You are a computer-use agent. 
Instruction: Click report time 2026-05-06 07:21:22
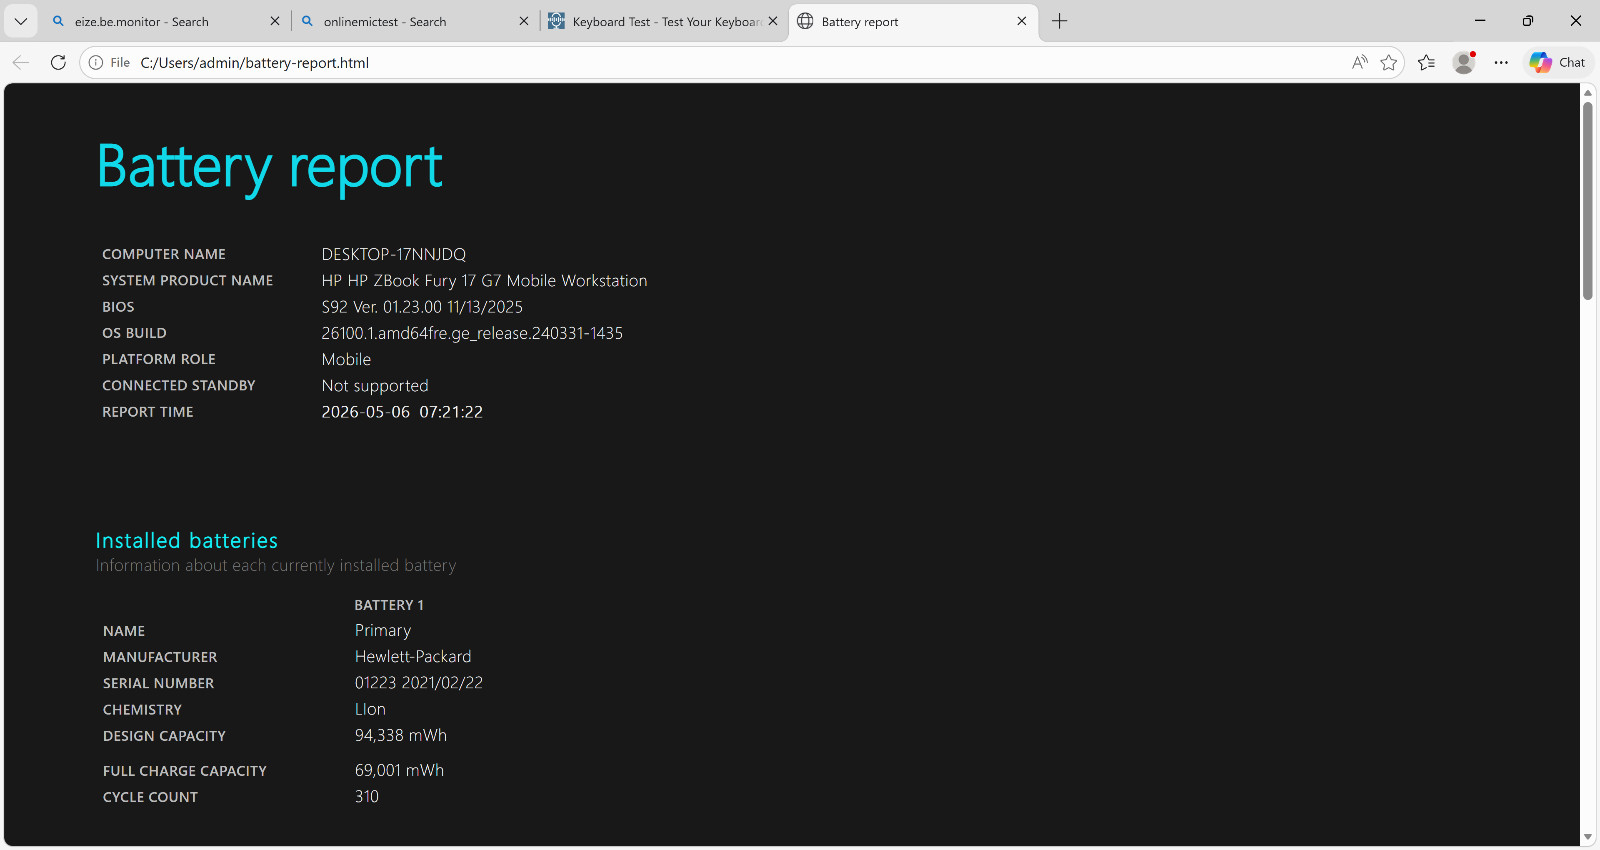click(x=402, y=412)
